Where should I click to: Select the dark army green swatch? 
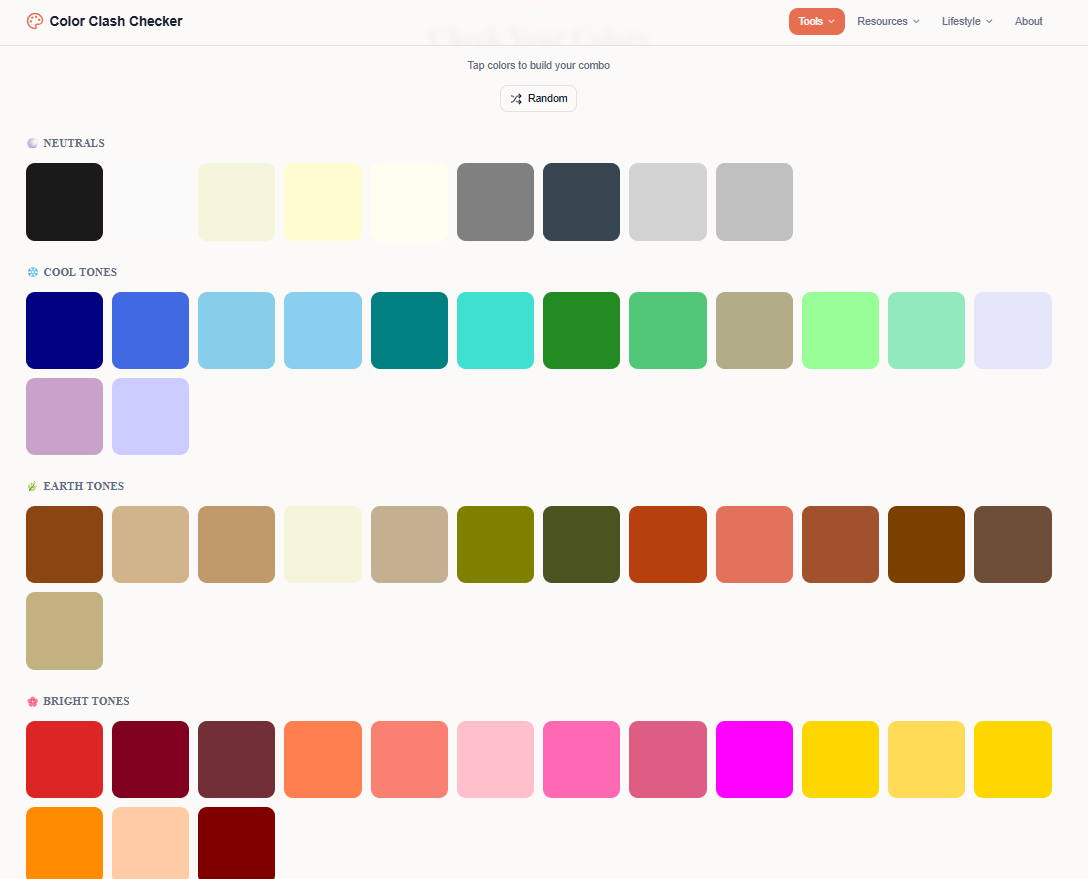(581, 545)
